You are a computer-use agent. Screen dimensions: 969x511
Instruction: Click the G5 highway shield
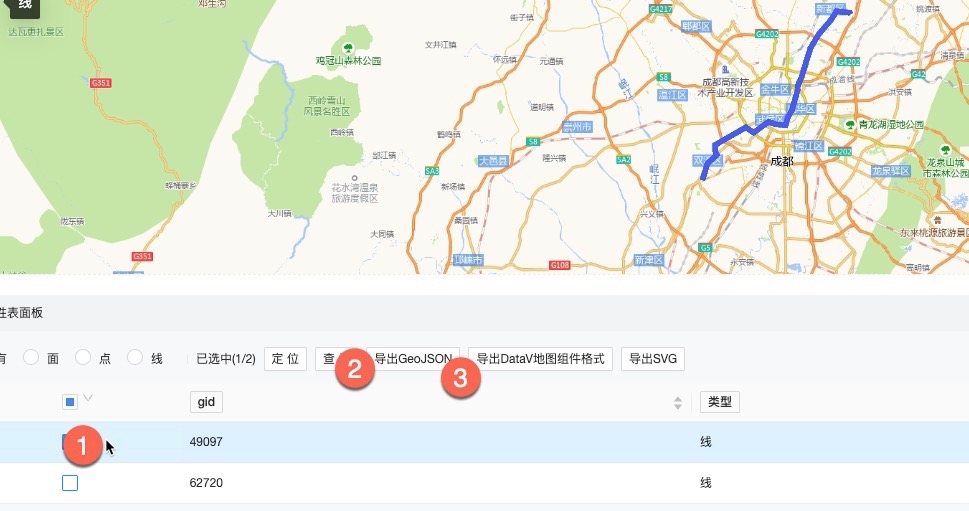pos(706,248)
